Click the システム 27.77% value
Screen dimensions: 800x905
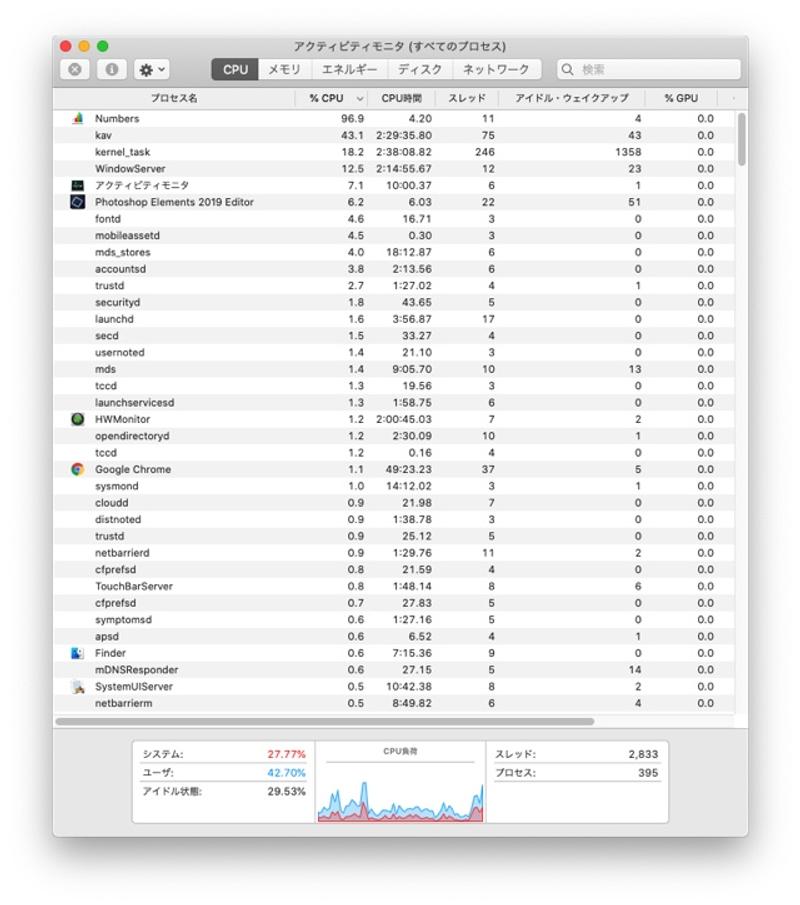click(286, 754)
